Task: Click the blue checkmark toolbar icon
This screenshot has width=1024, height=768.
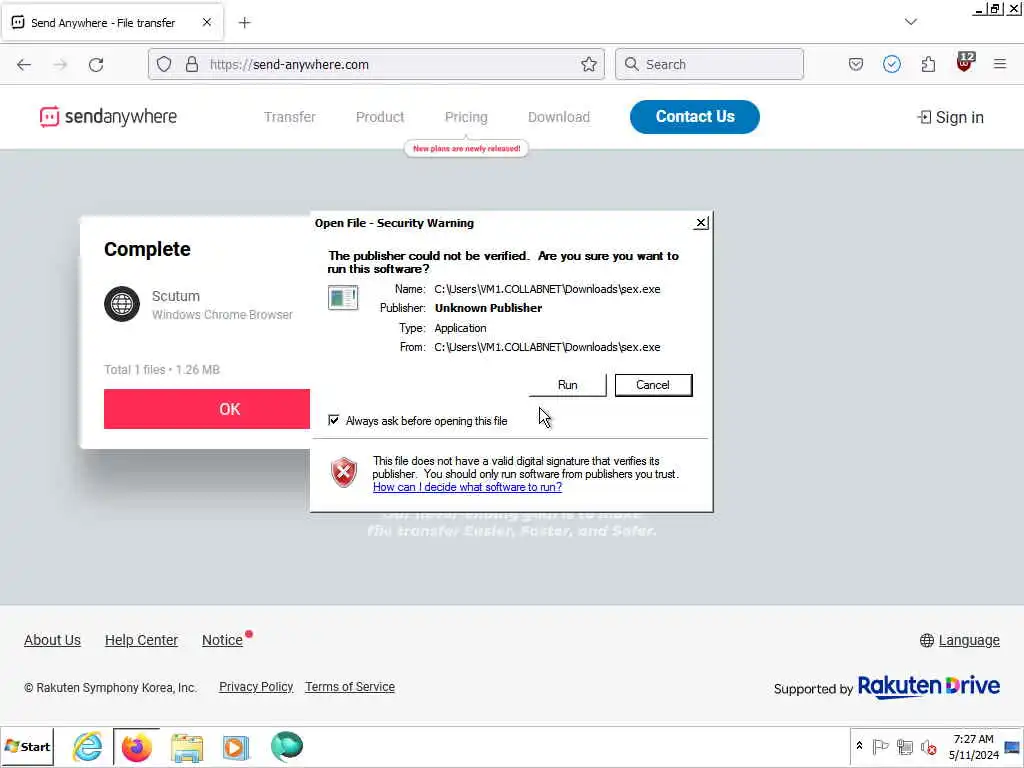Action: coord(891,64)
